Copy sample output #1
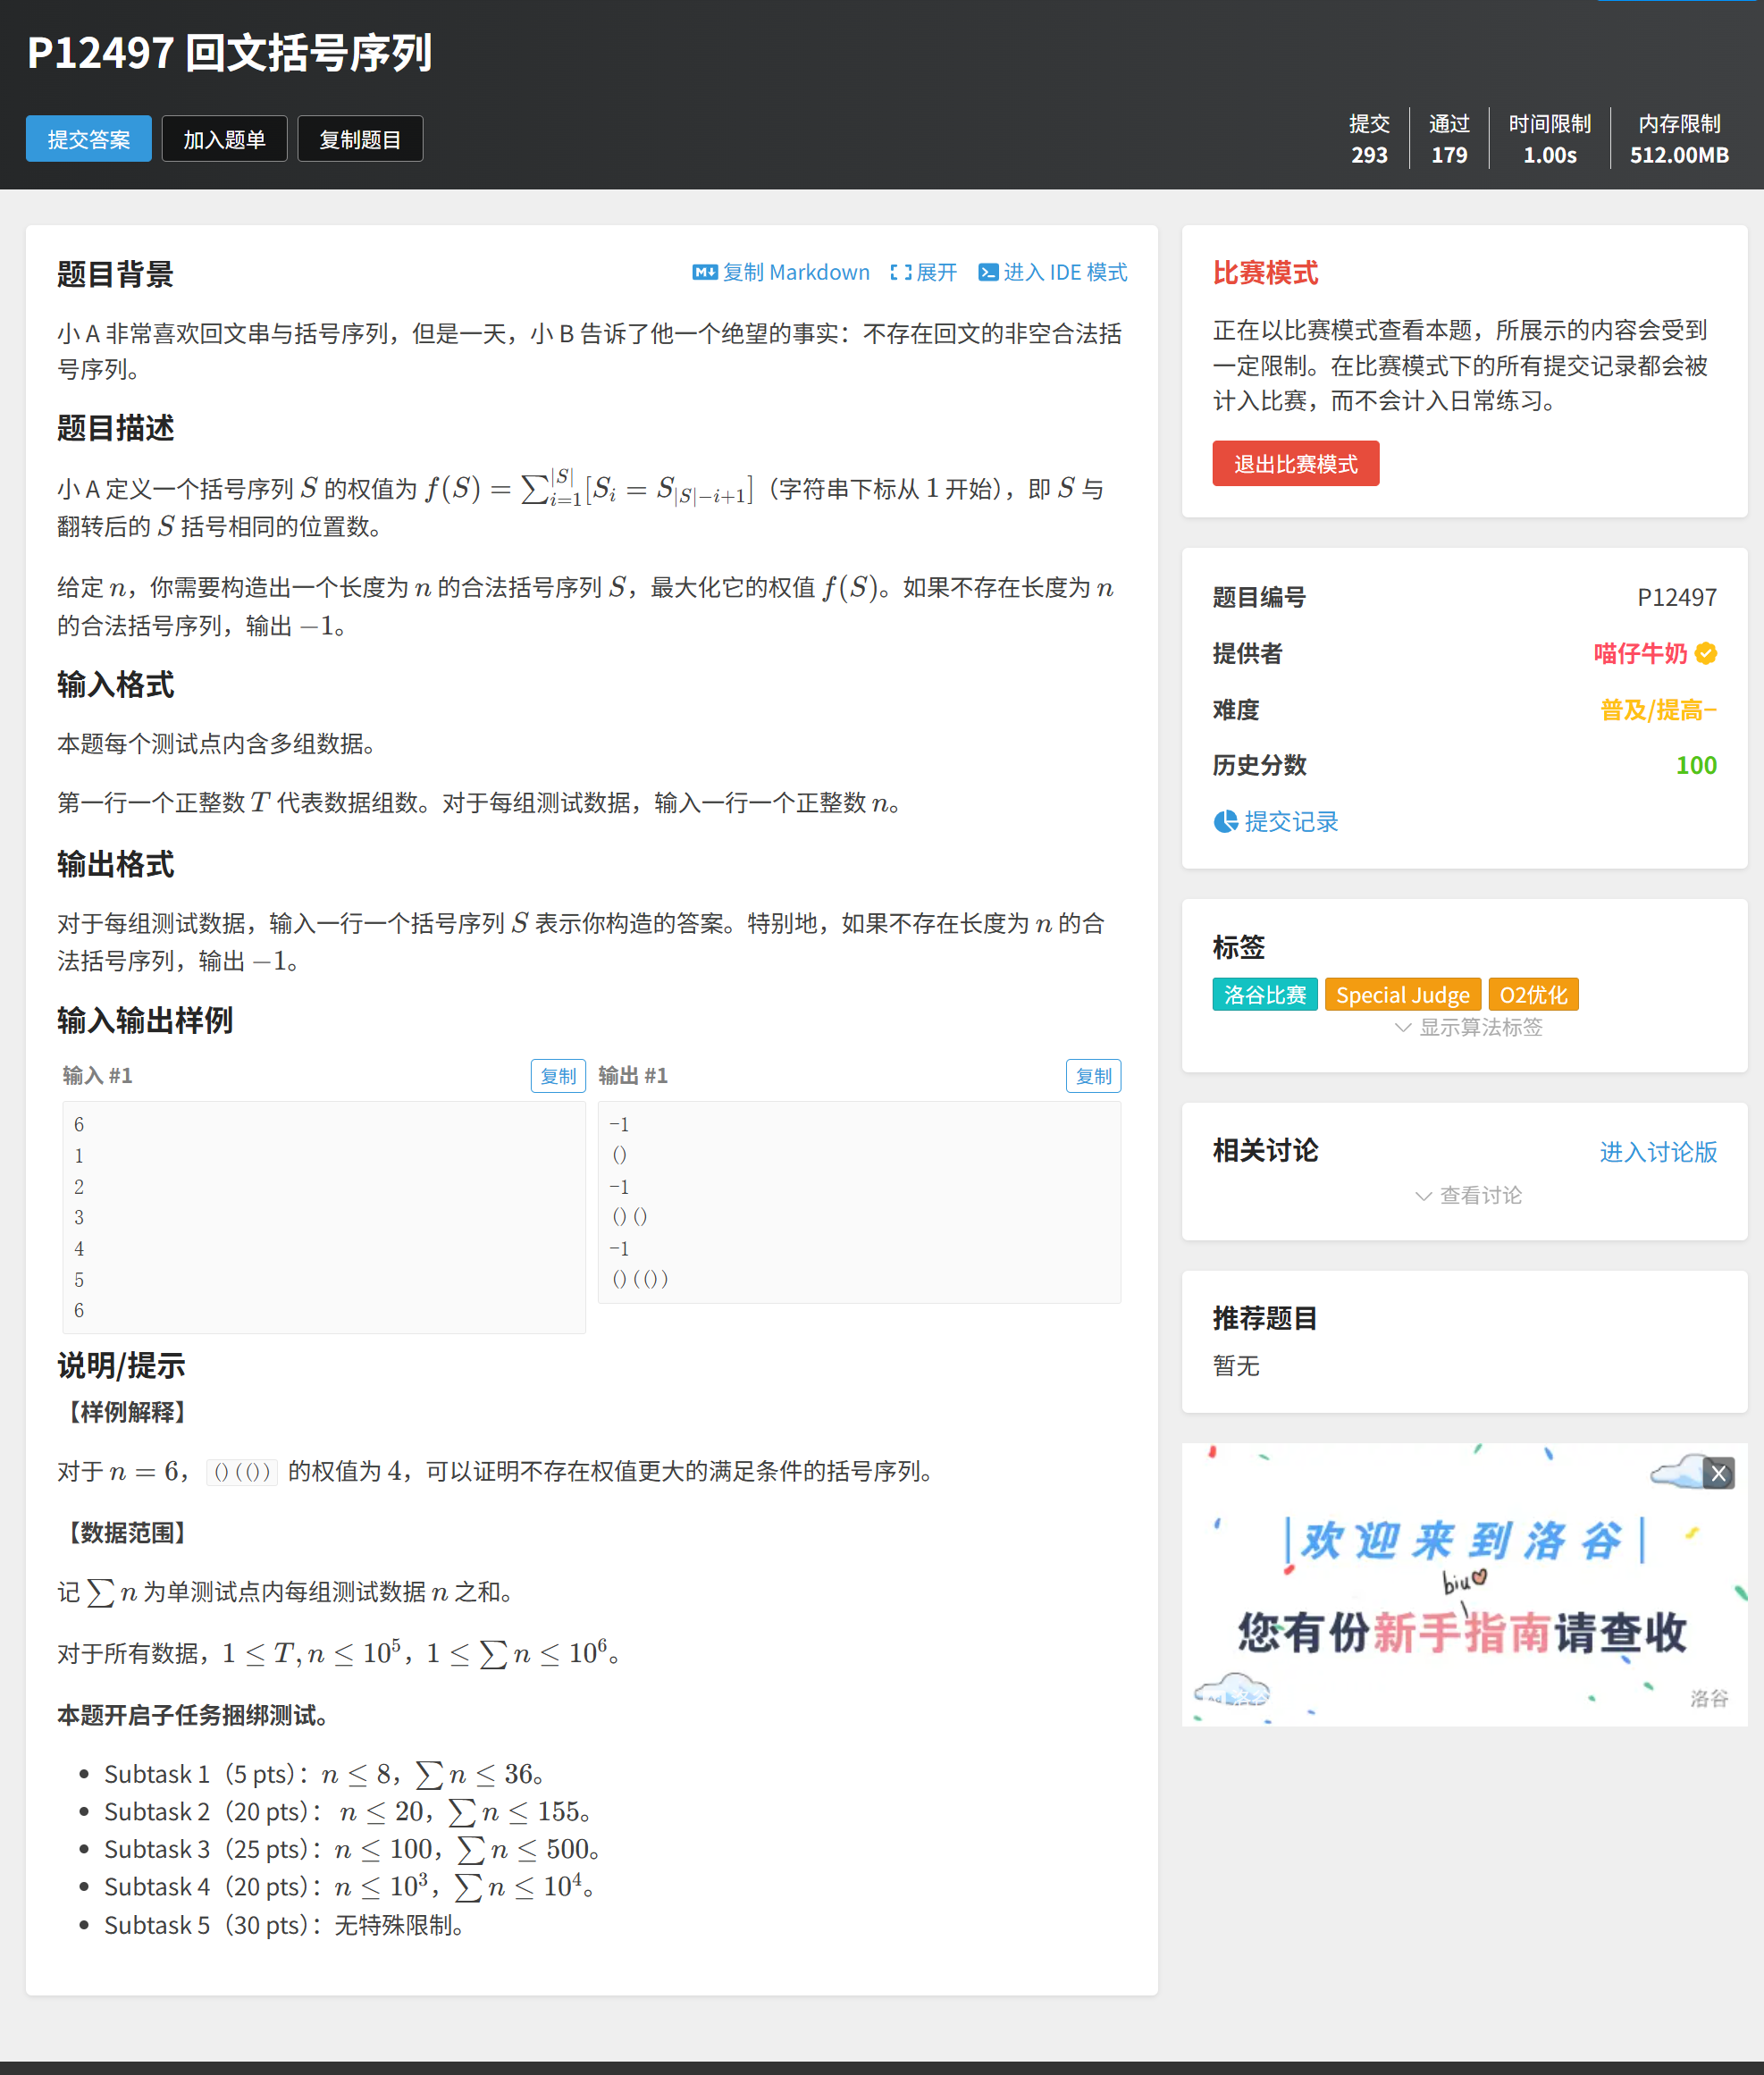 (x=1093, y=1076)
